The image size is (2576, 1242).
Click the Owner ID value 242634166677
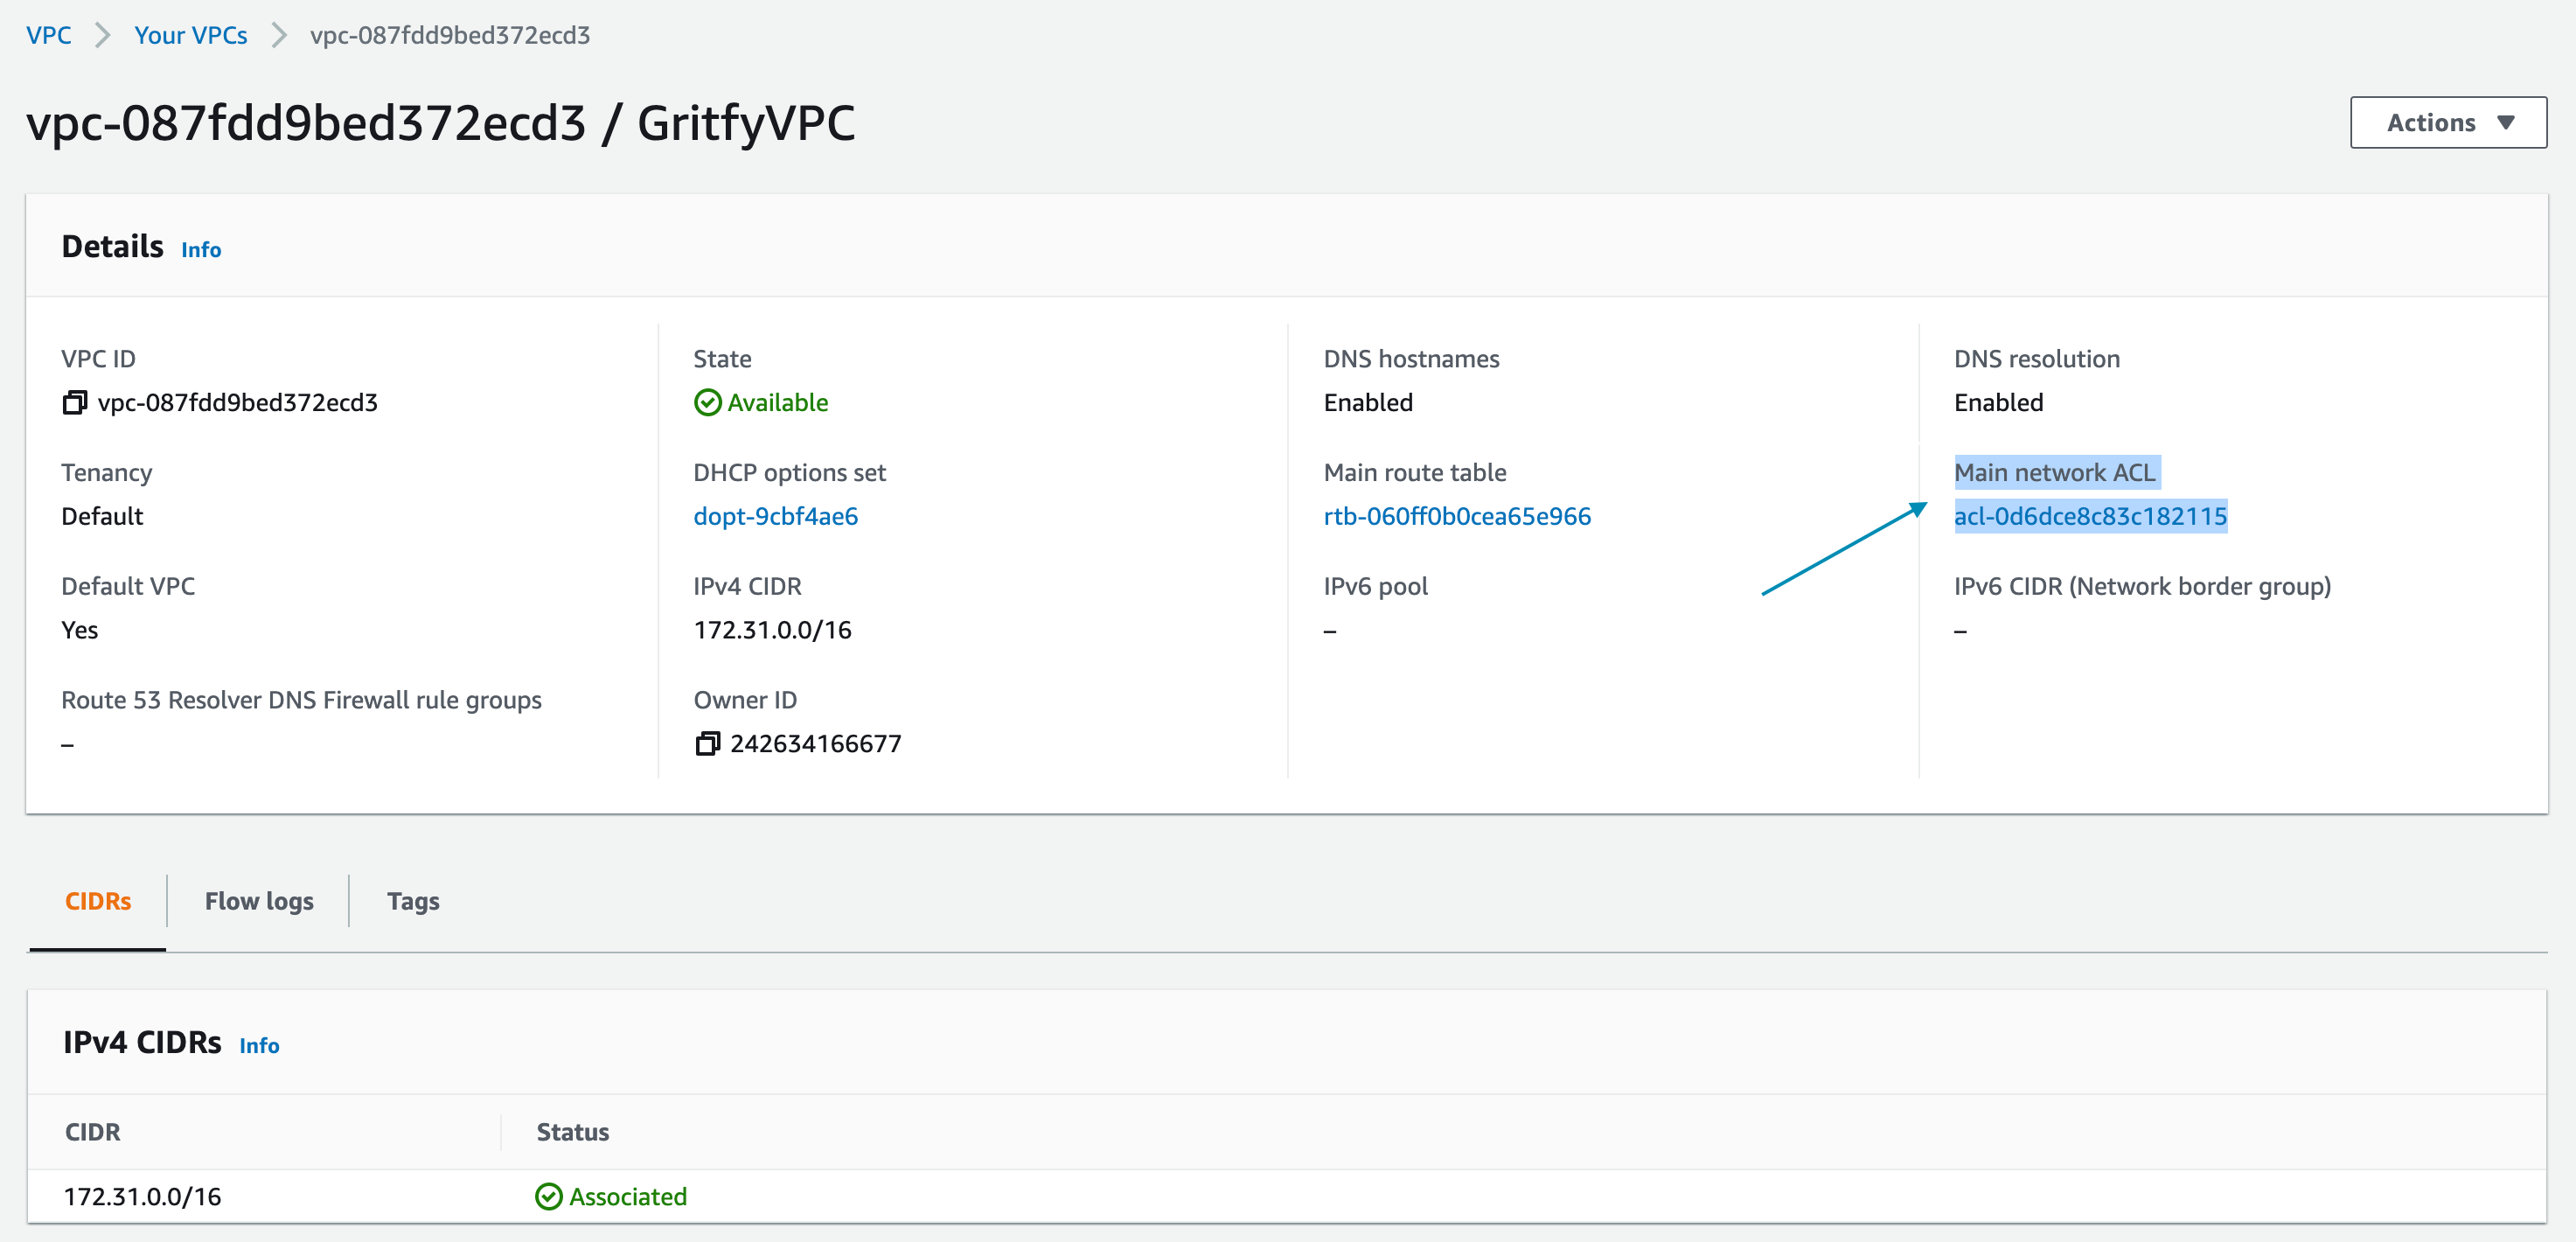(x=816, y=744)
